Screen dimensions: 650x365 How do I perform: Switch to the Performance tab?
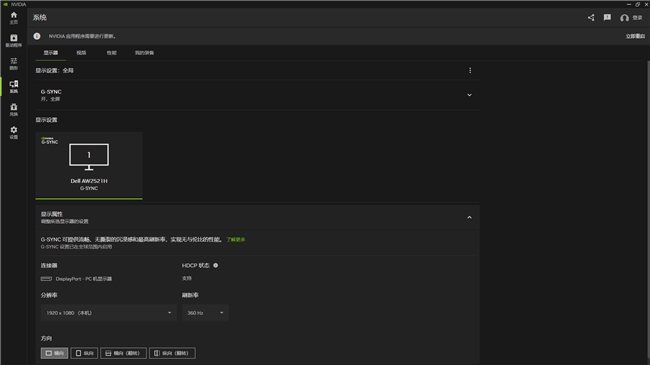coord(112,53)
